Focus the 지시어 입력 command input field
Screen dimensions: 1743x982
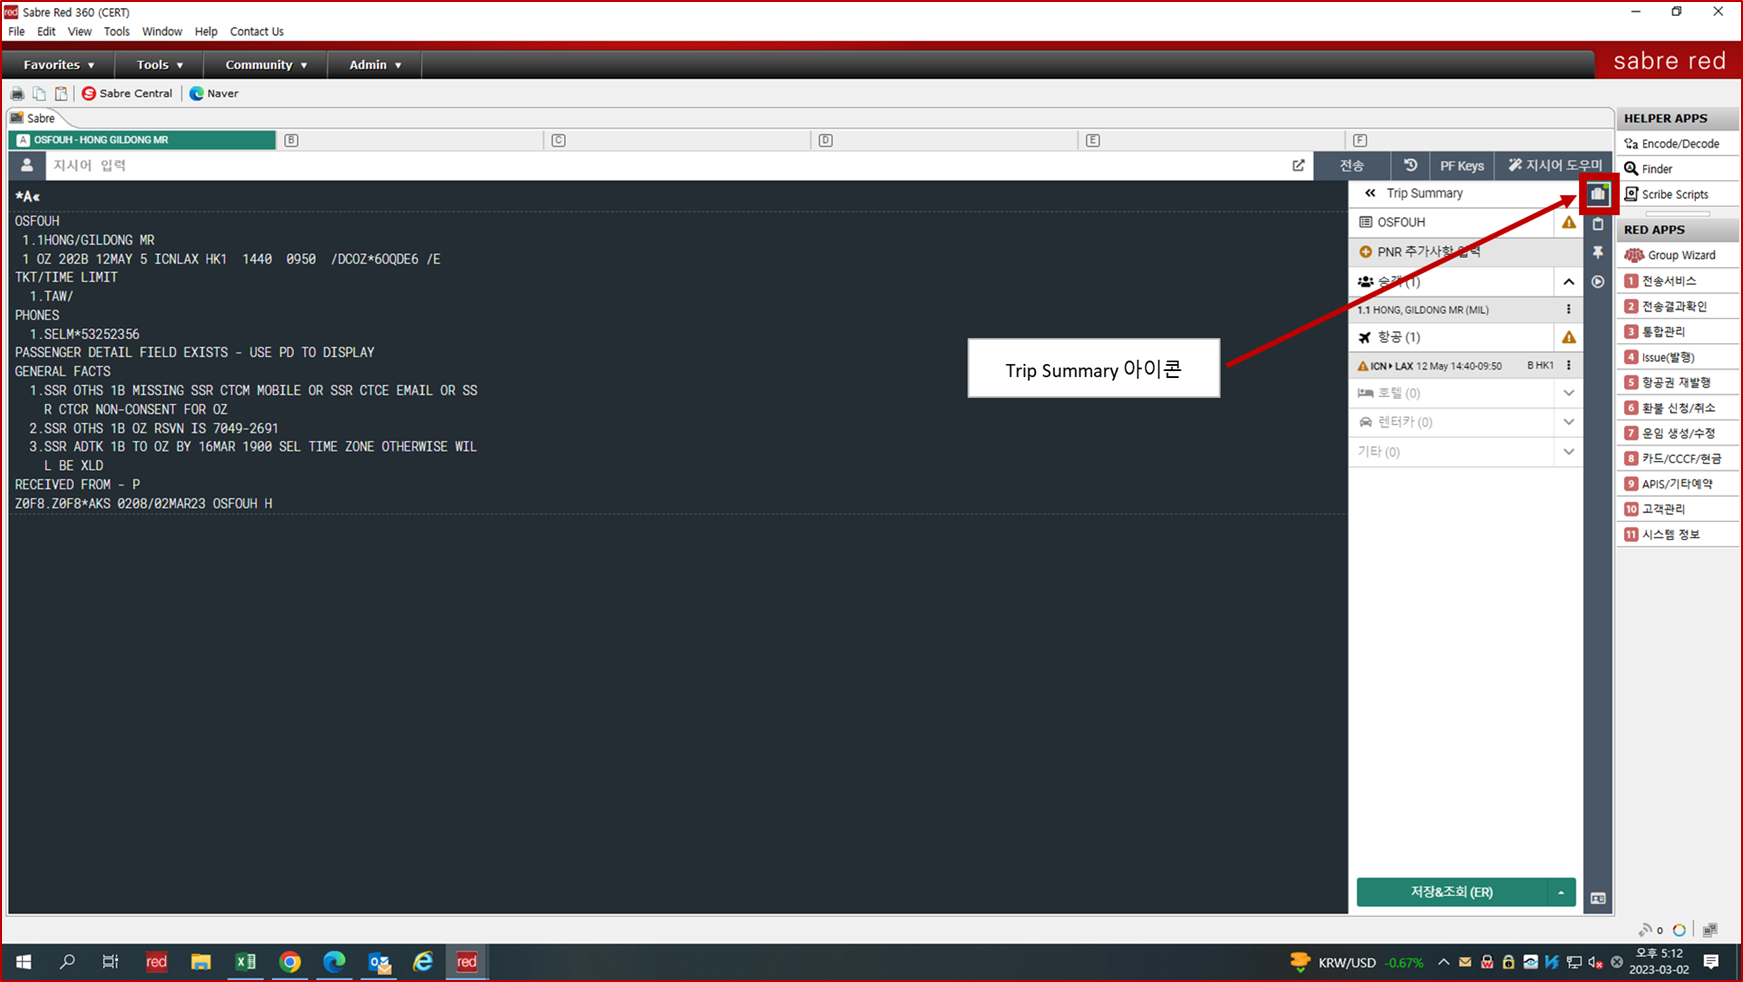click(665, 165)
